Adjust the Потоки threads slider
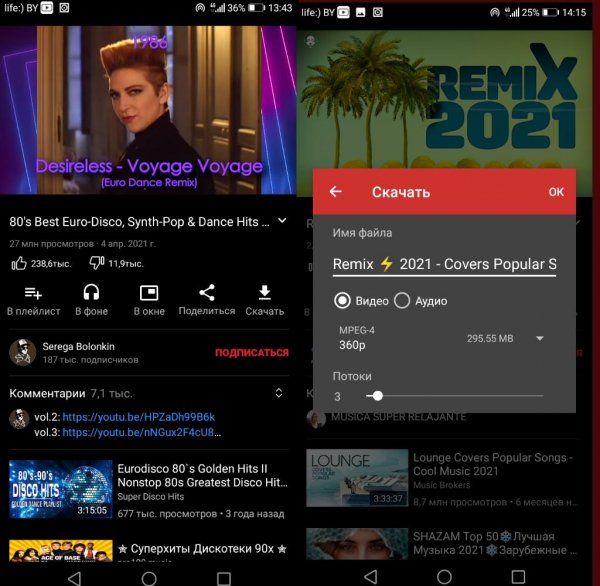Image resolution: width=600 pixels, height=586 pixels. (x=455, y=396)
